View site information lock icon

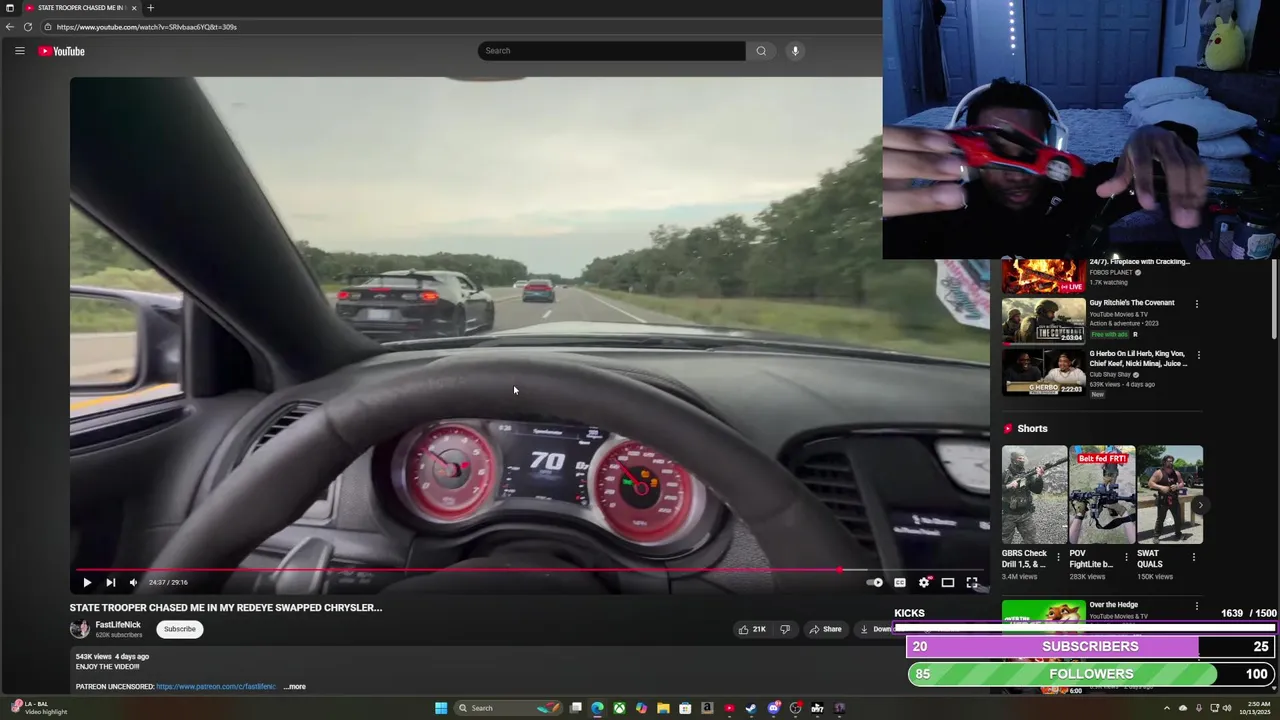(x=47, y=27)
